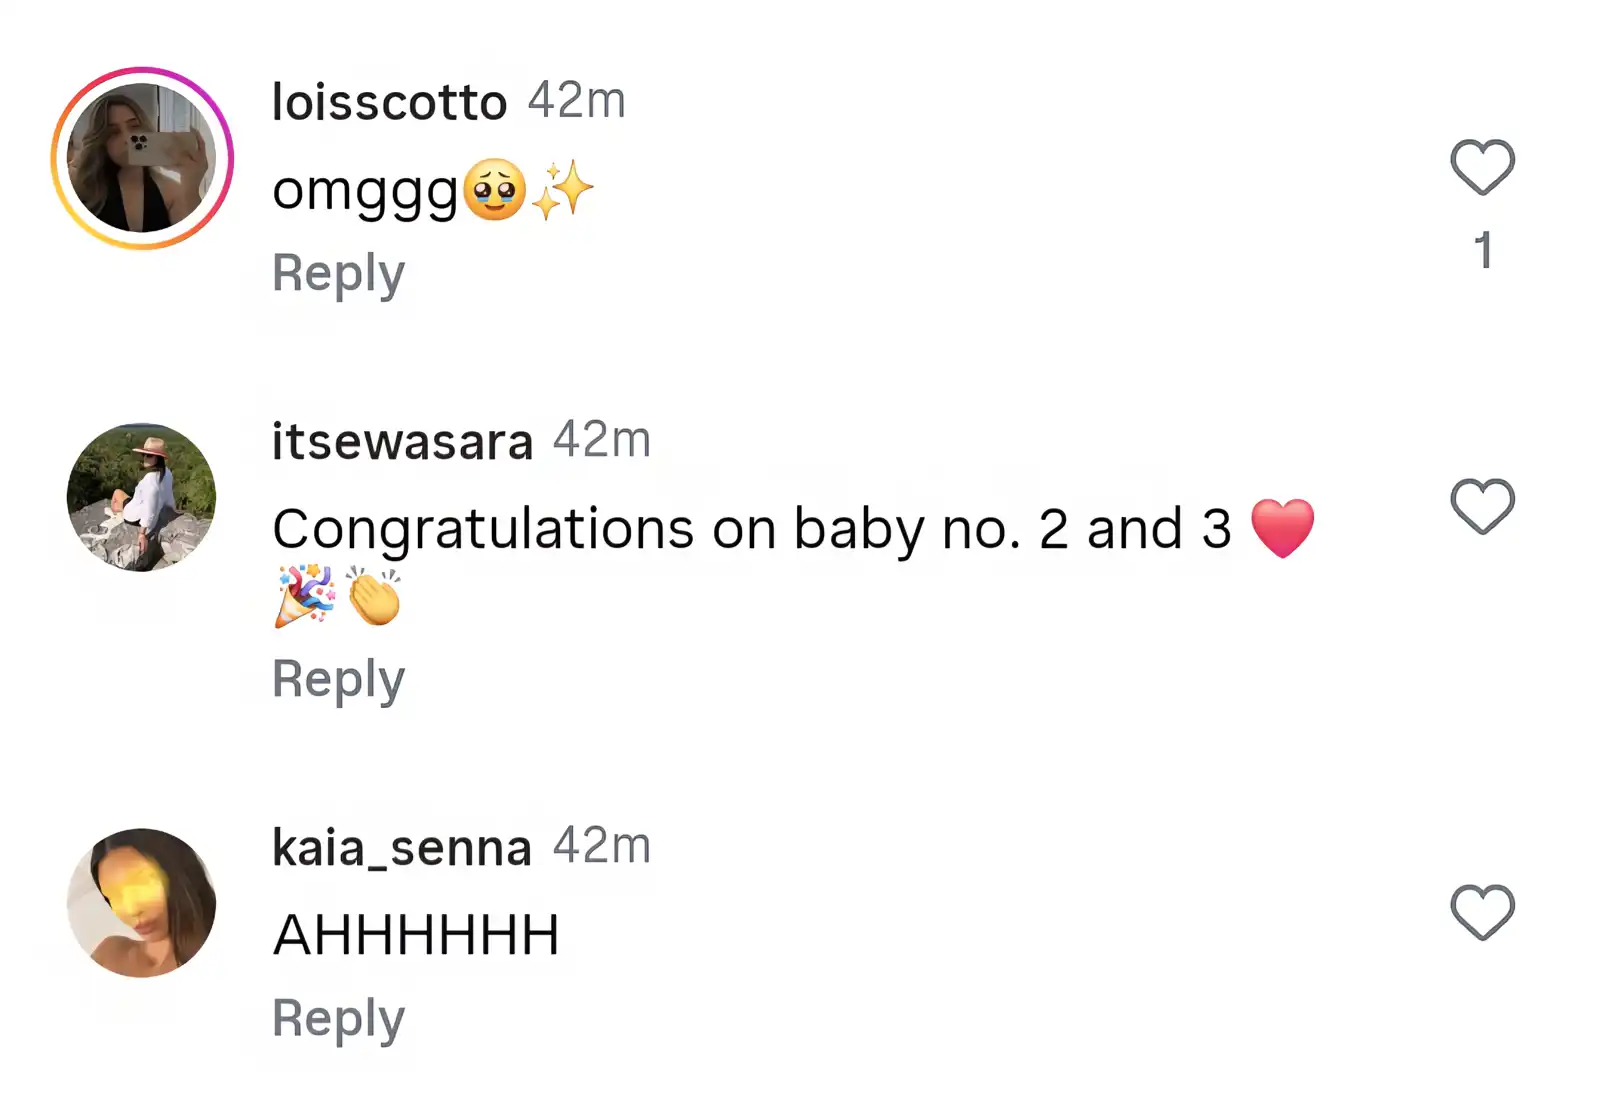View the like count on loisscotto's comment
1600x1117 pixels.
pyautogui.click(x=1483, y=250)
